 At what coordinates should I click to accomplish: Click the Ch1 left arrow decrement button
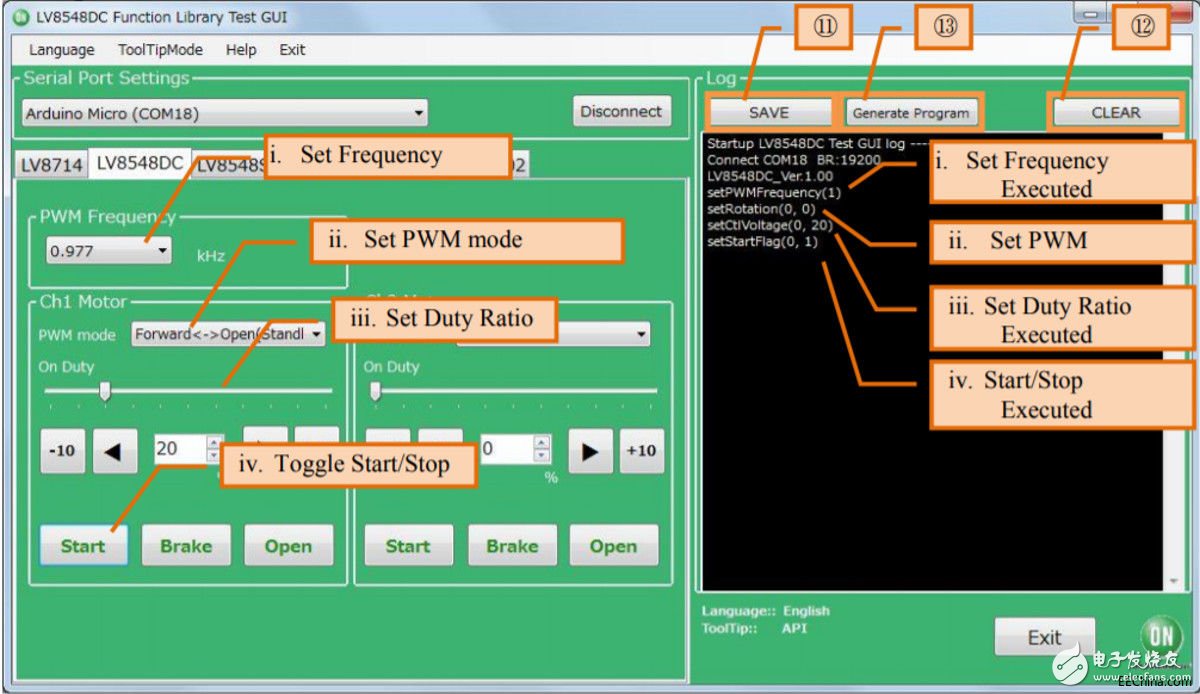click(x=115, y=451)
